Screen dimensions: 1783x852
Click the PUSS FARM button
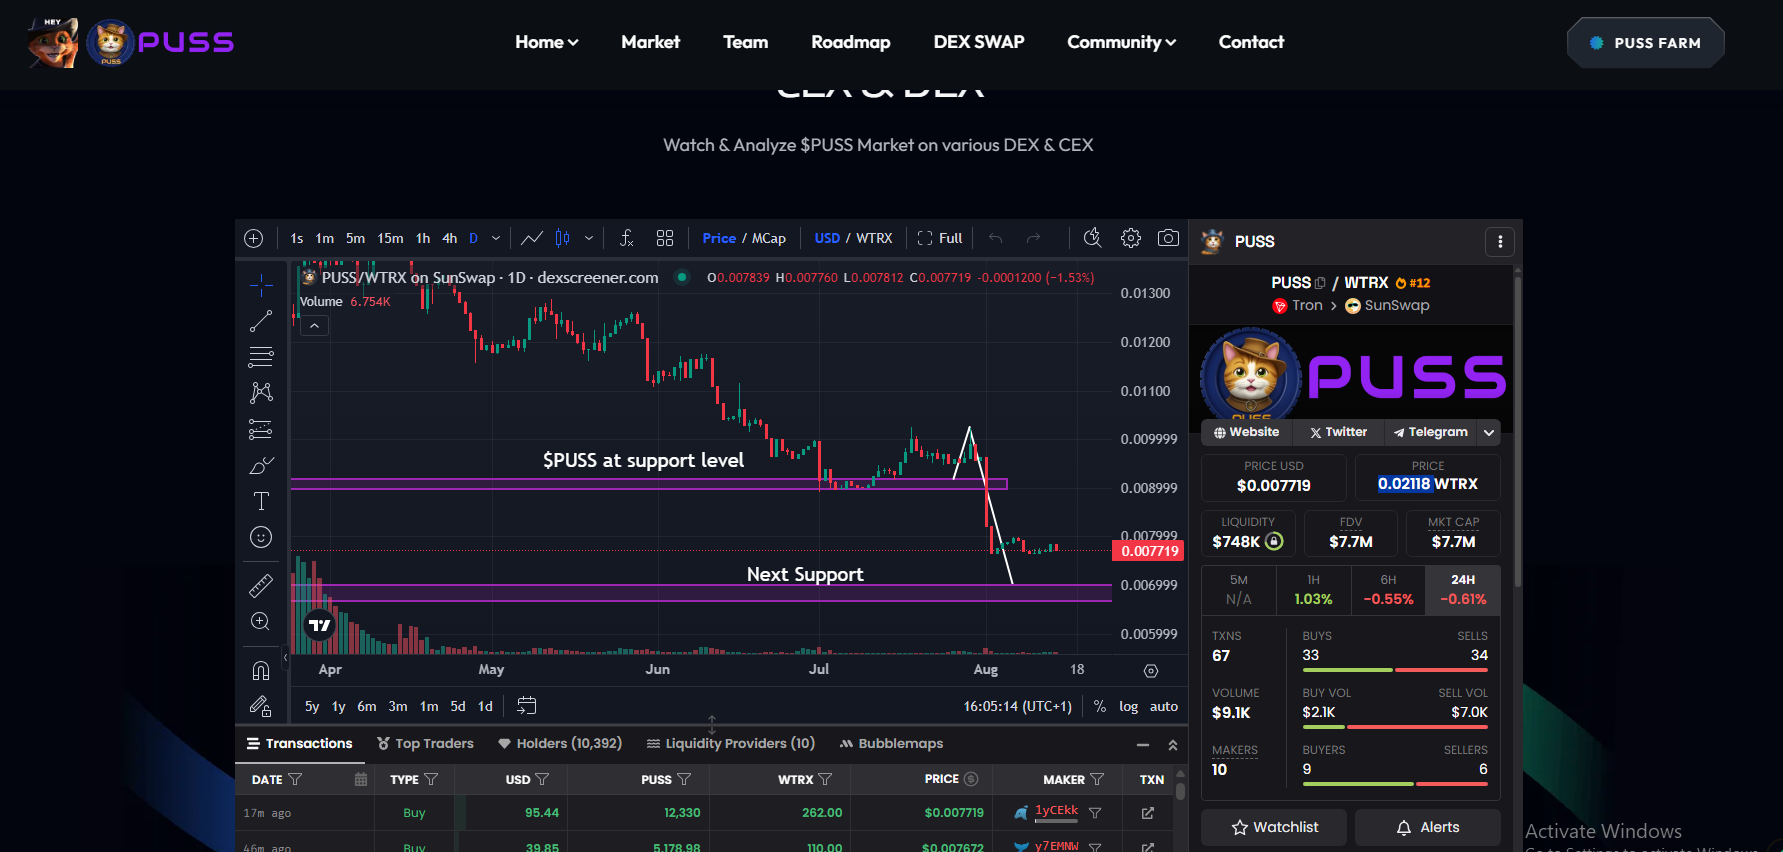(x=1646, y=43)
